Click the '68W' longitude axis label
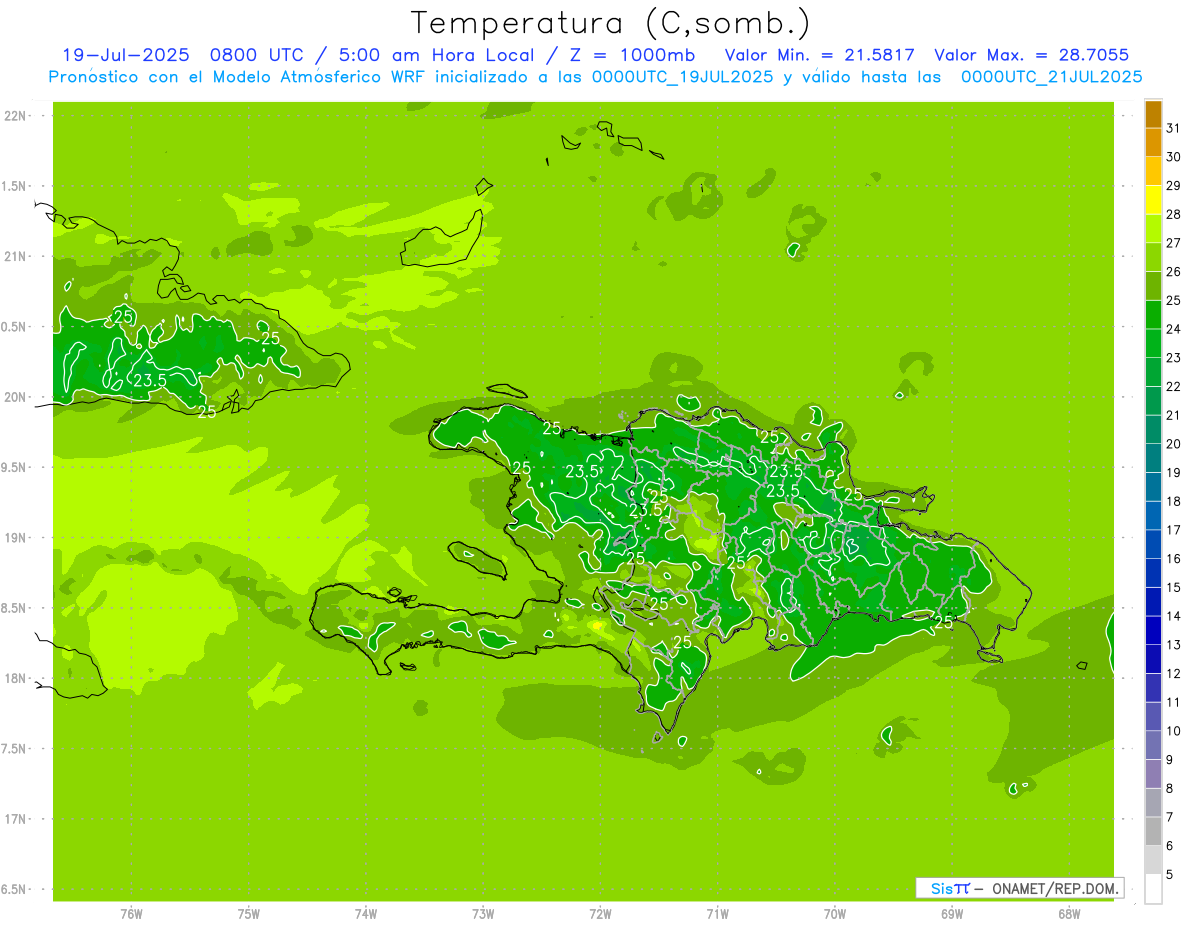Image resolution: width=1200 pixels, height=927 pixels. tap(1069, 914)
